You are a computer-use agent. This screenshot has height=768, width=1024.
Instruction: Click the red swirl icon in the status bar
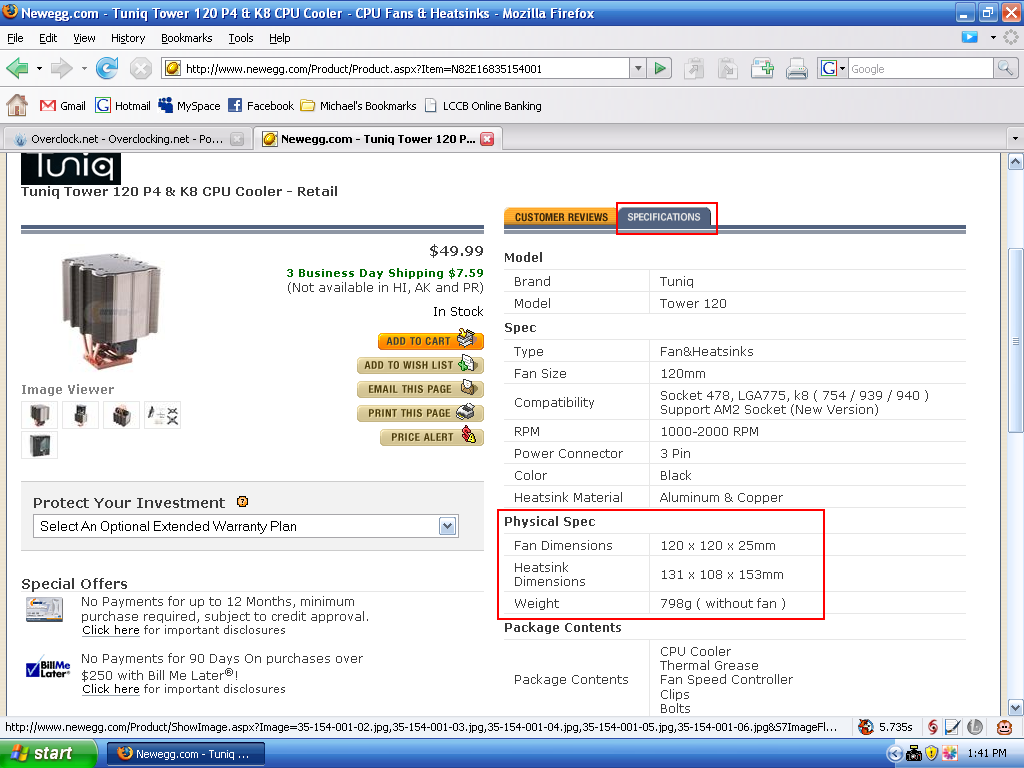point(933,727)
